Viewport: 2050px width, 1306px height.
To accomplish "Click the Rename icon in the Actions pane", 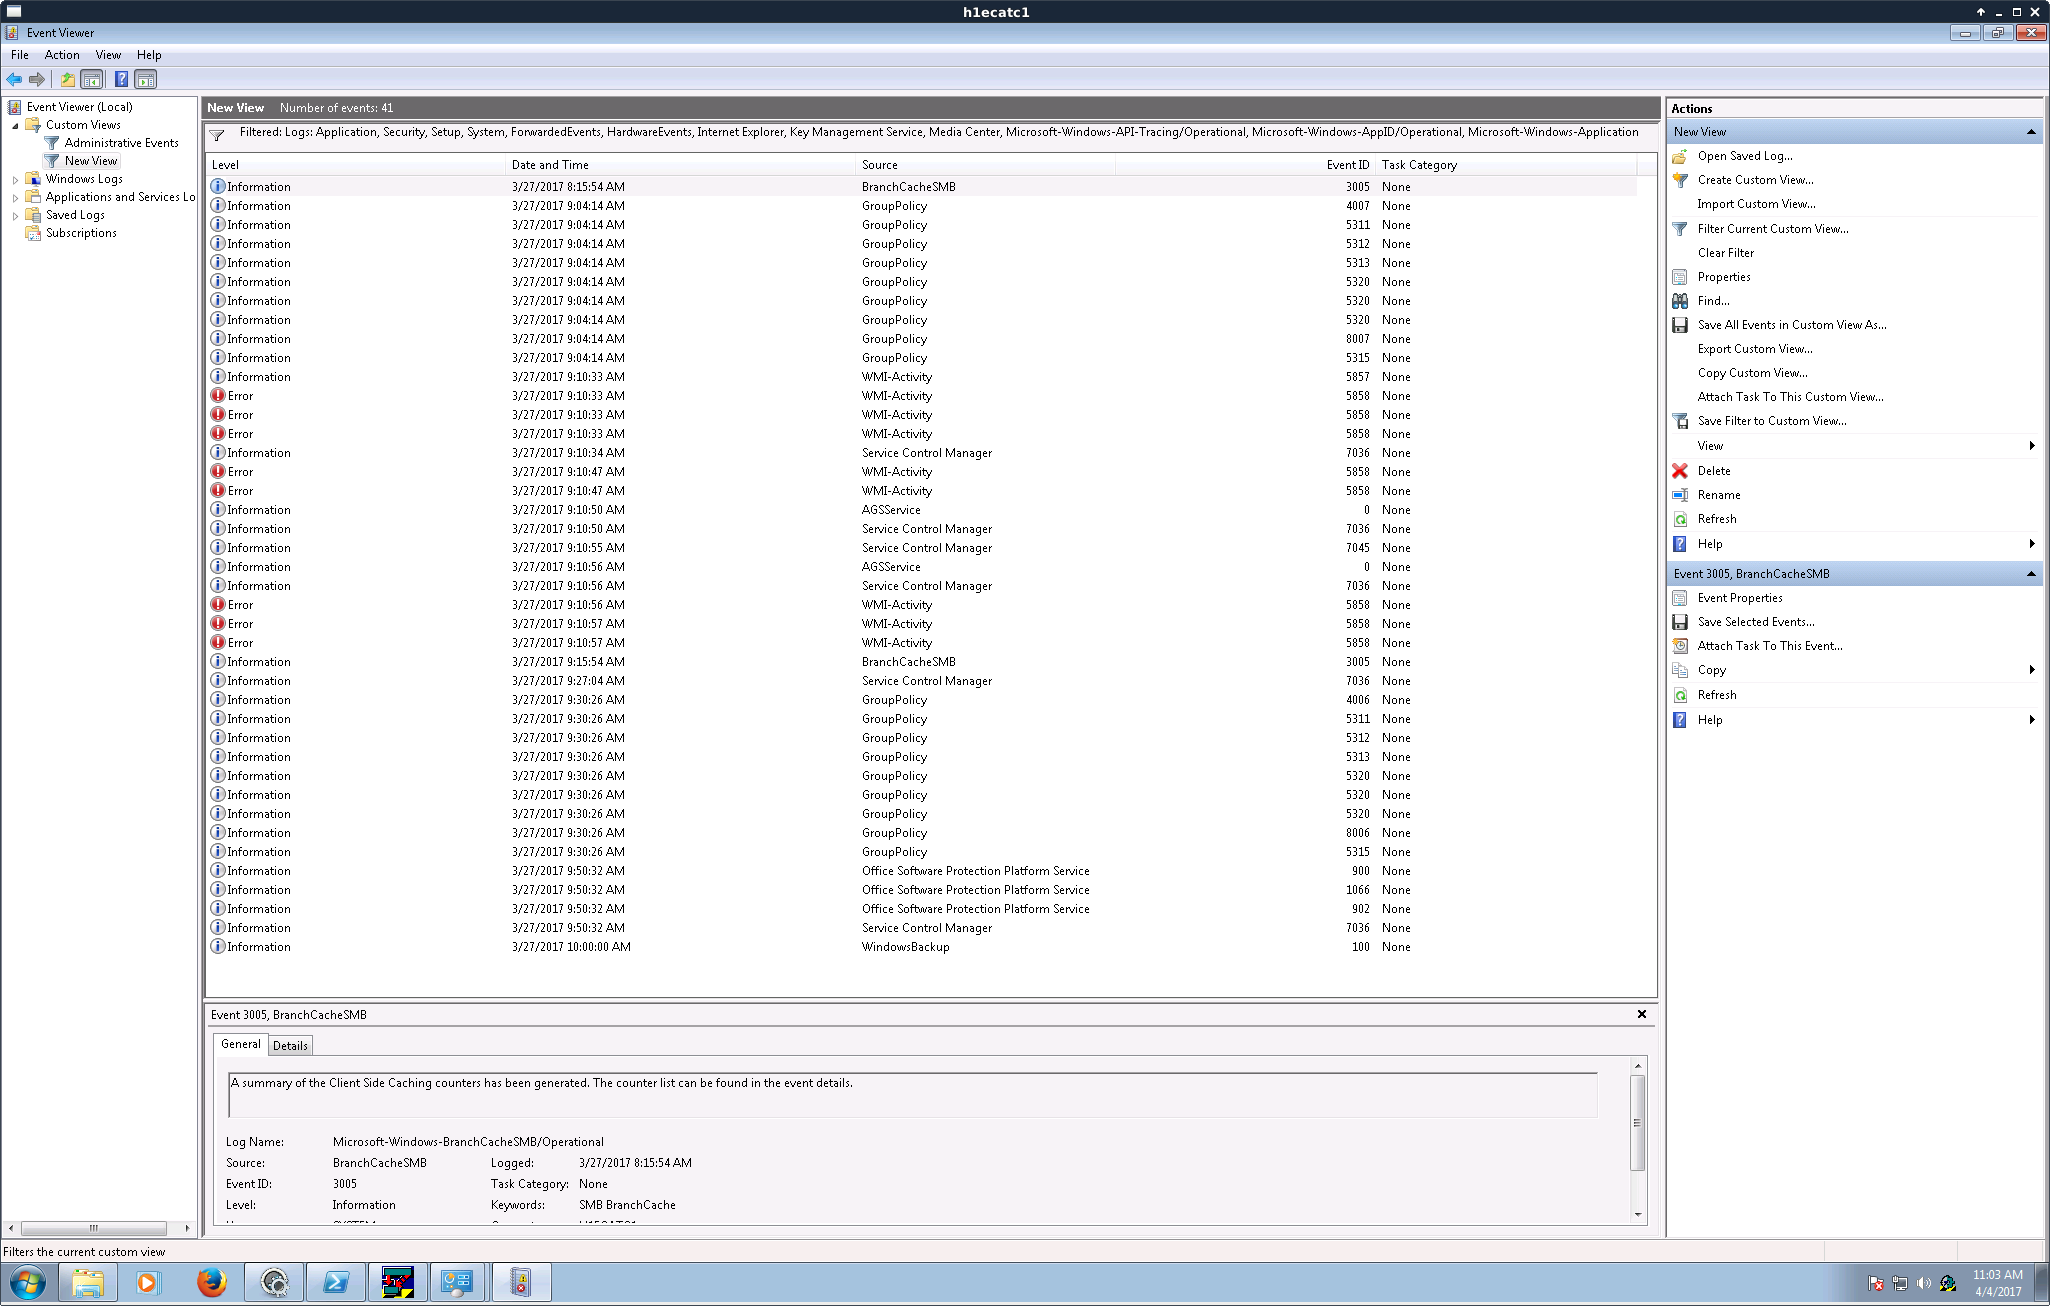I will (1680, 495).
